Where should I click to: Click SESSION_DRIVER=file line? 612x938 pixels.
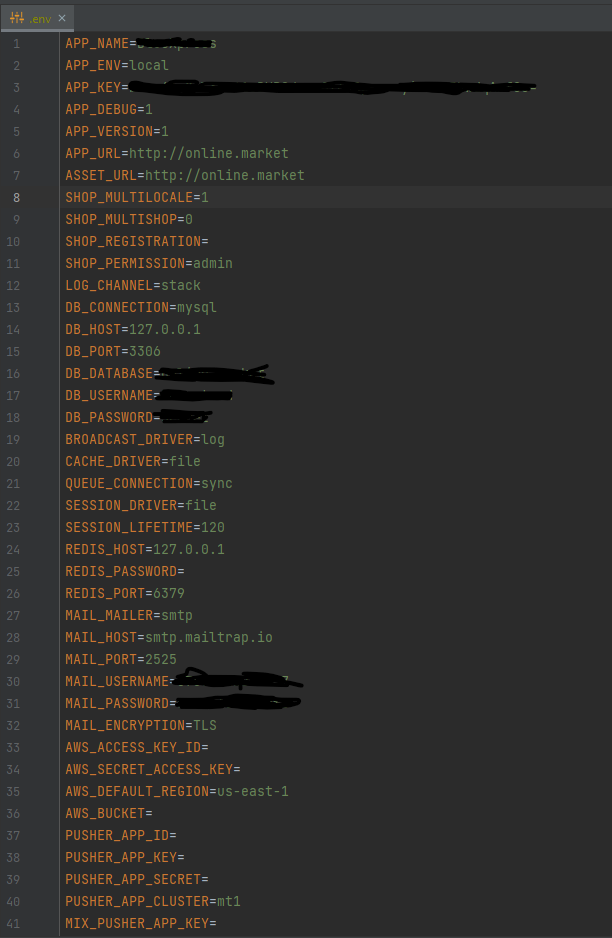[x=141, y=505]
